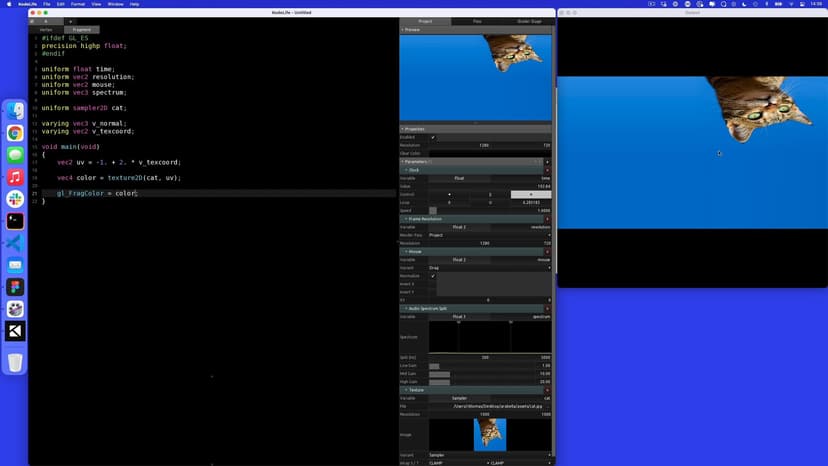Open the Terminal app in dock
828x466 pixels.
pos(15,221)
